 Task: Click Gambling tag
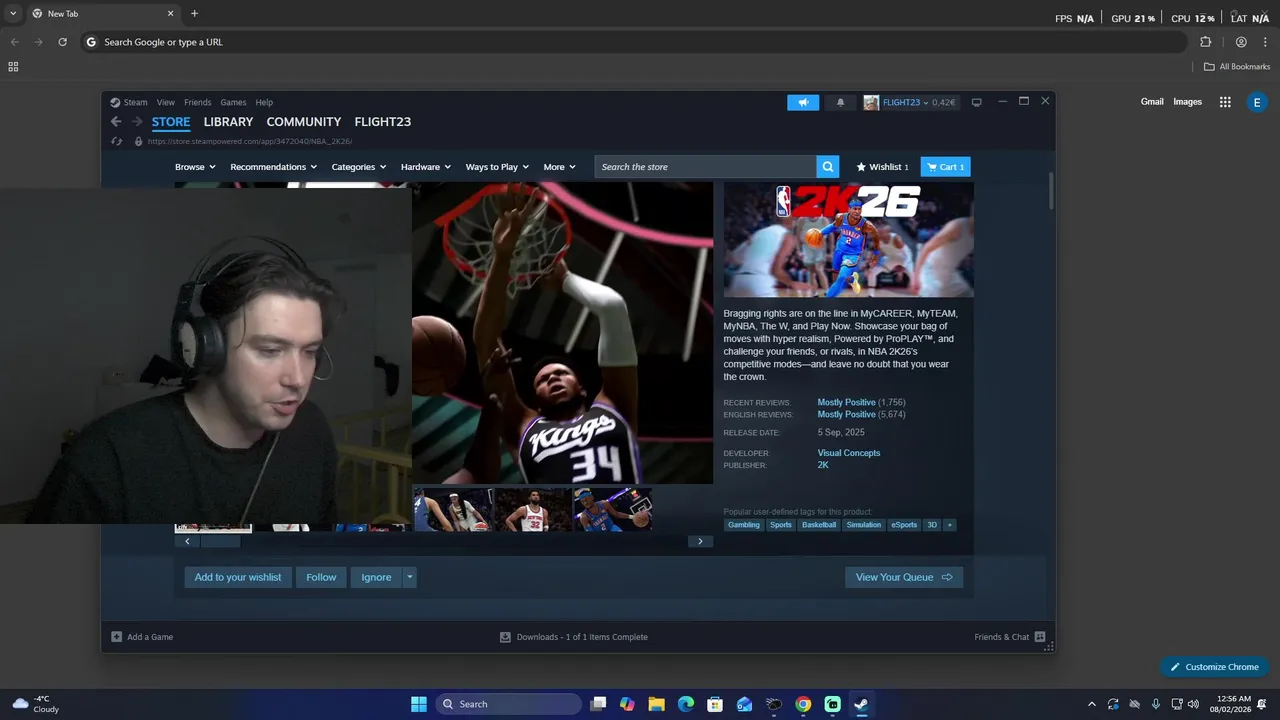[x=743, y=525]
